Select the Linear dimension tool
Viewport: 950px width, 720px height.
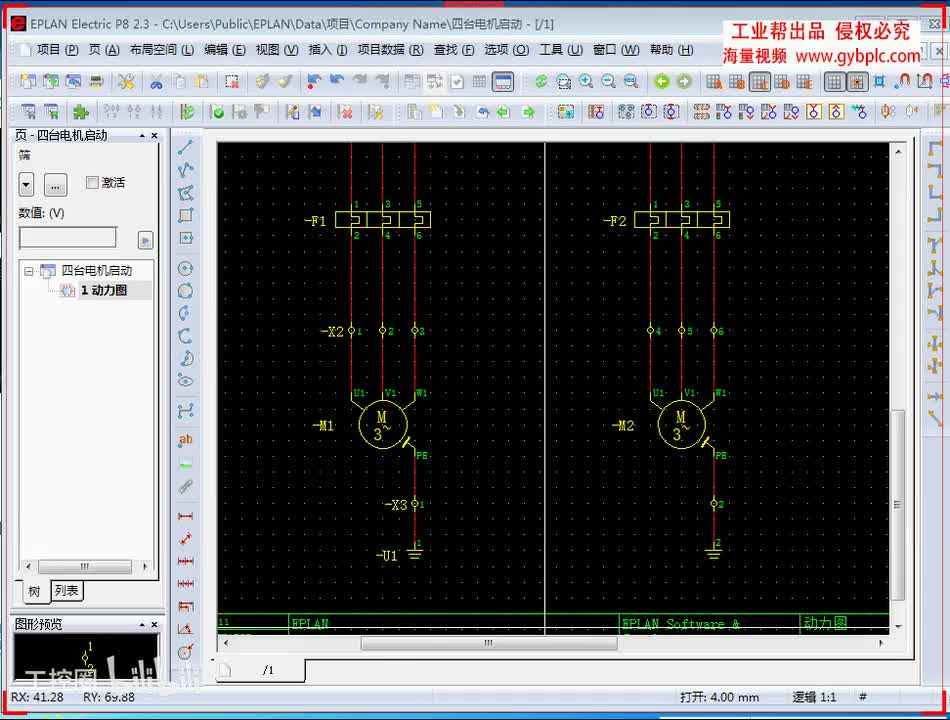pos(185,516)
